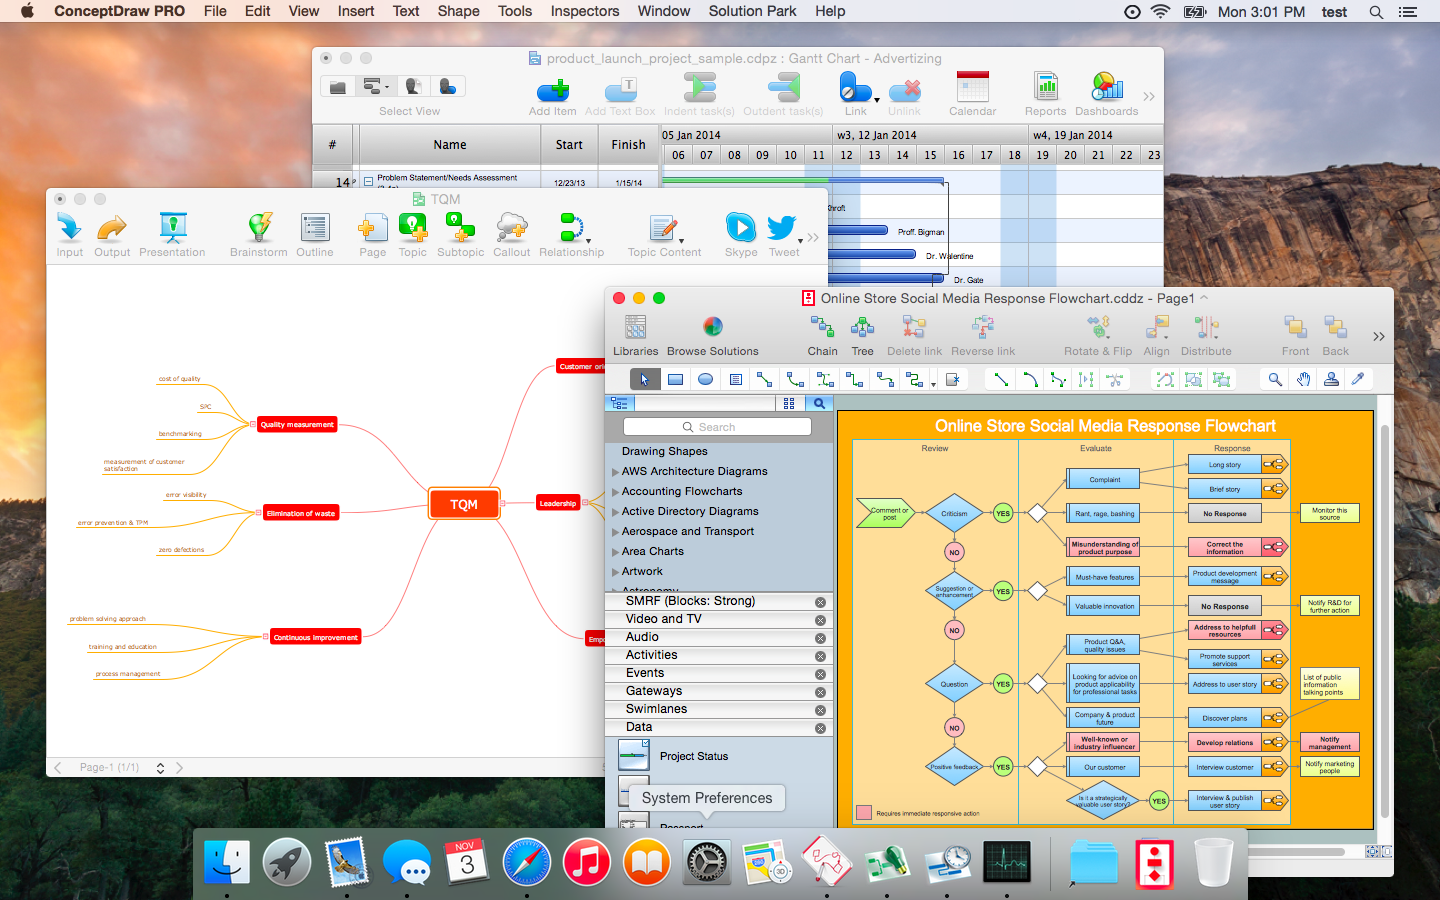Open Link dropdown in Gantt toolbar
Image resolution: width=1440 pixels, height=900 pixels.
(877, 100)
